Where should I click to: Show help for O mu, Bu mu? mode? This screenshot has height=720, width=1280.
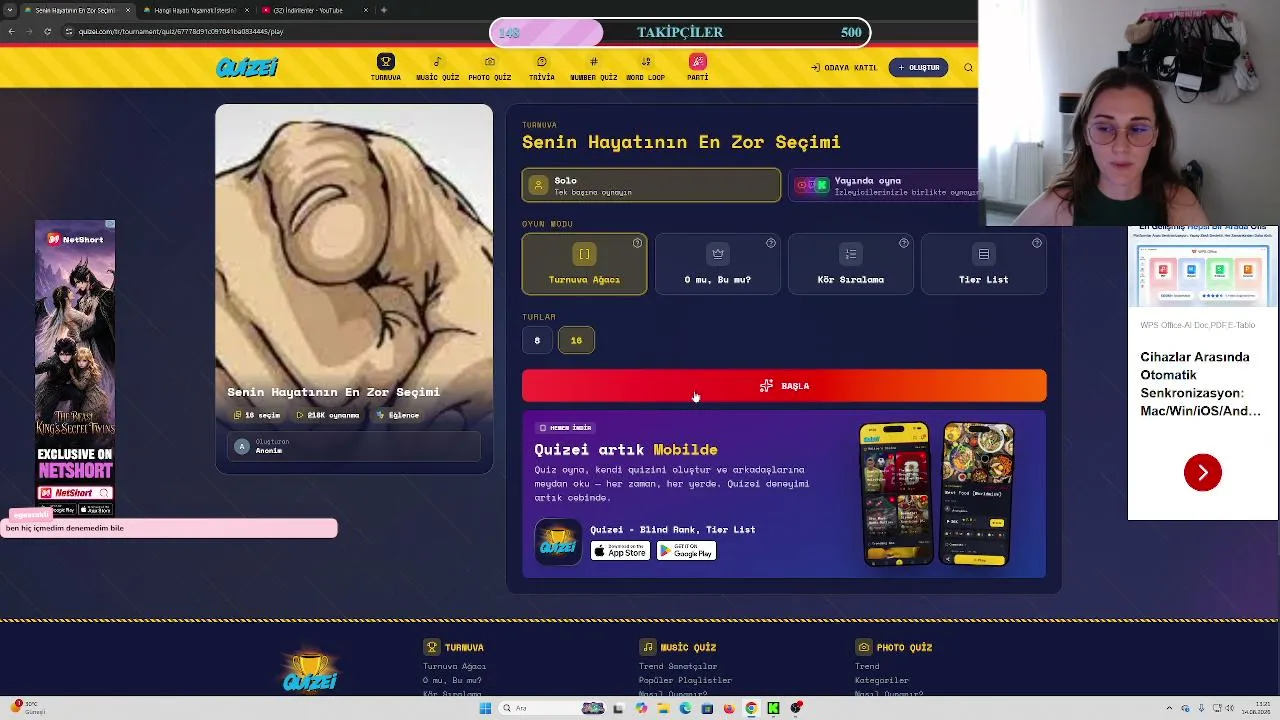[x=770, y=243]
